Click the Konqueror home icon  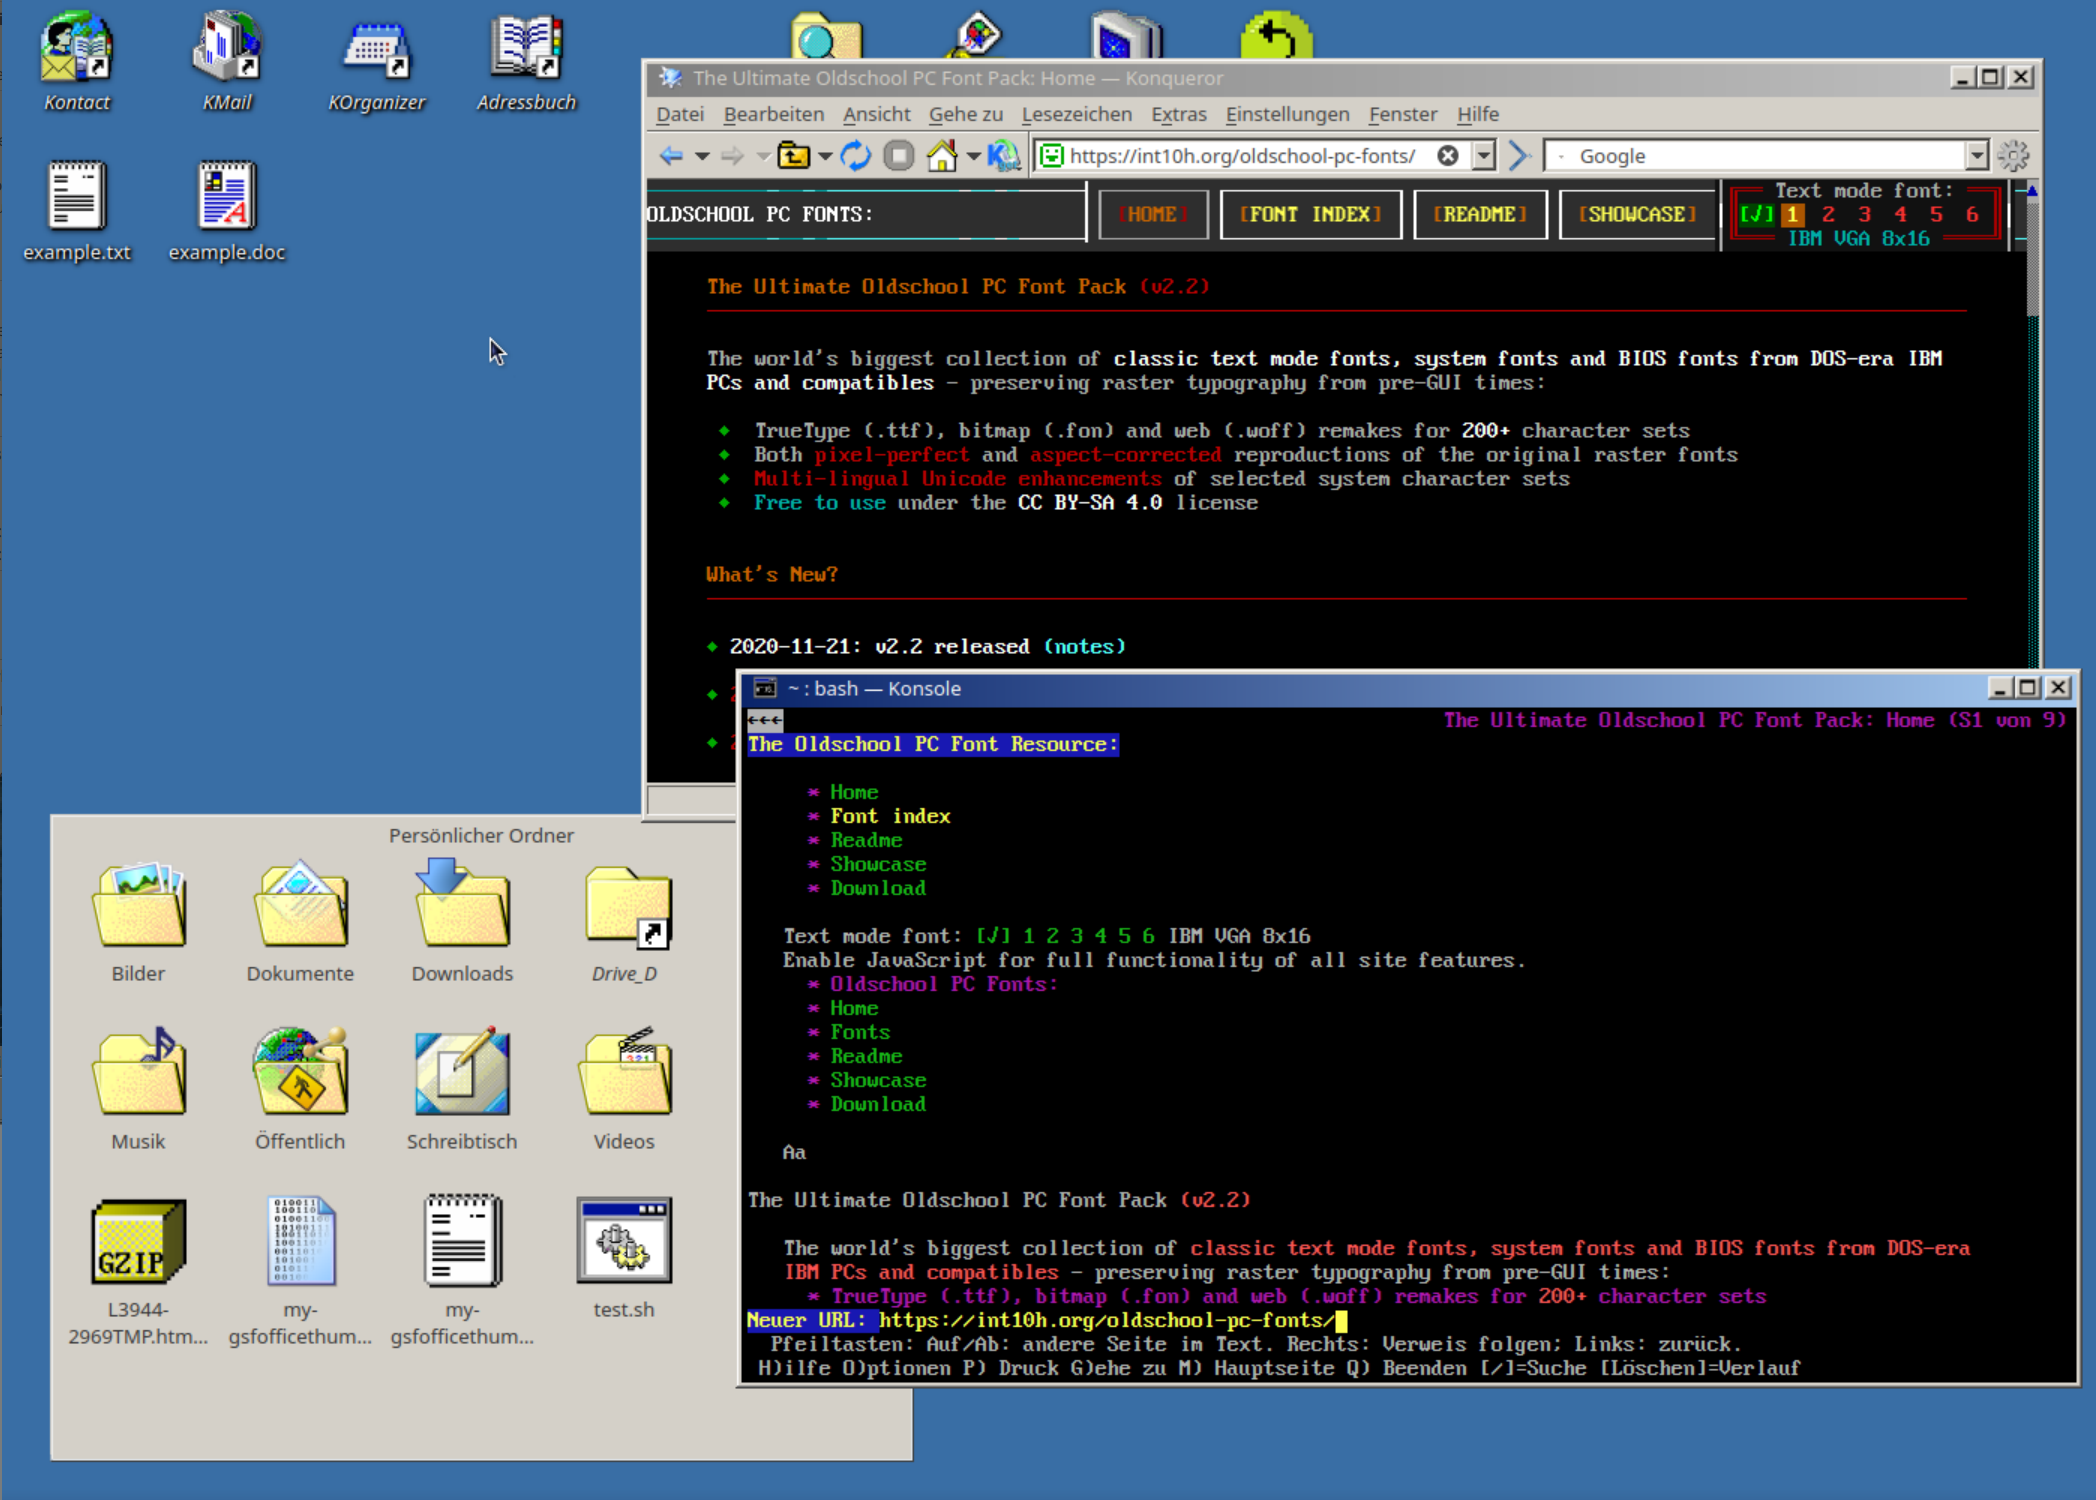[x=942, y=156]
